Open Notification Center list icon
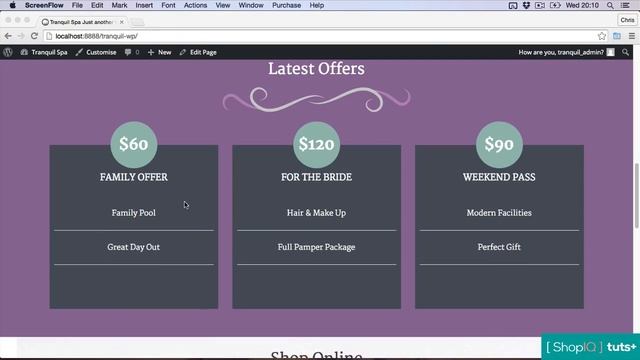This screenshot has width=640, height=360. click(625, 5)
